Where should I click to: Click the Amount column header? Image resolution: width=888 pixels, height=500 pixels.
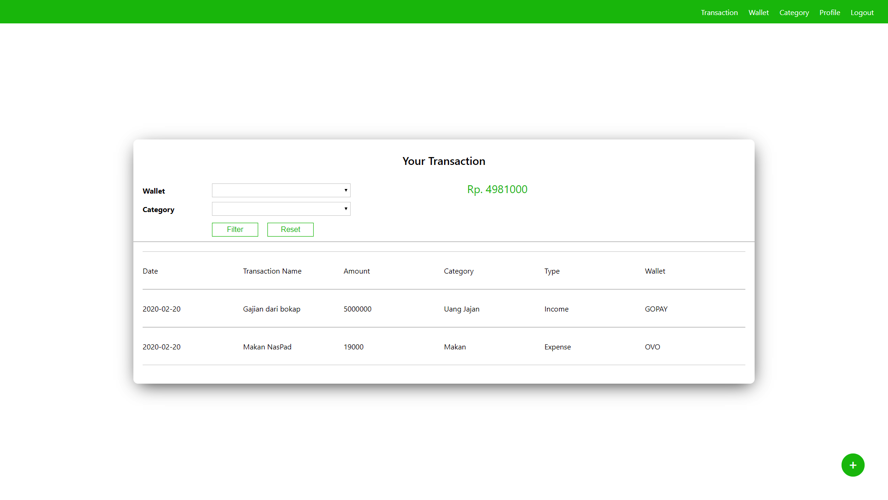pyautogui.click(x=356, y=271)
